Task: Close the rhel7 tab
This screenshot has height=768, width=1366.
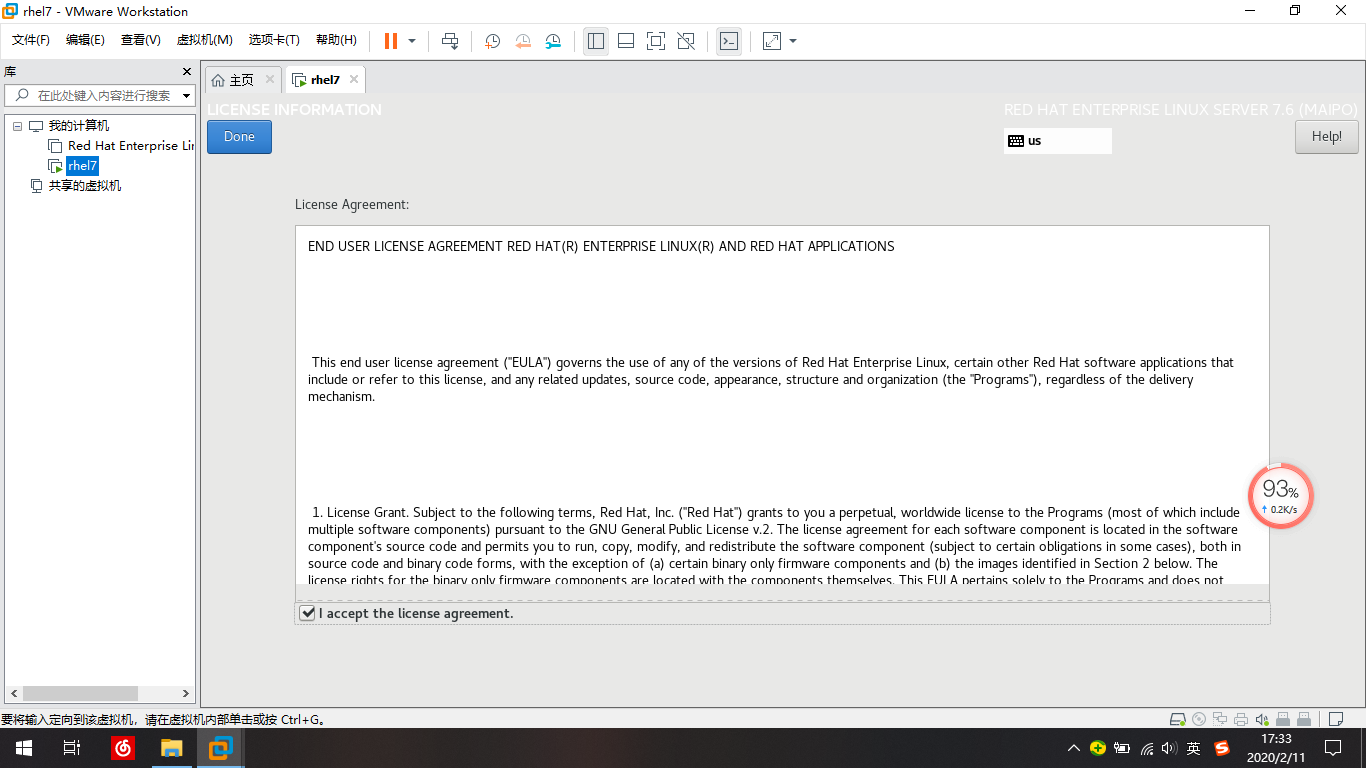Action: click(354, 79)
